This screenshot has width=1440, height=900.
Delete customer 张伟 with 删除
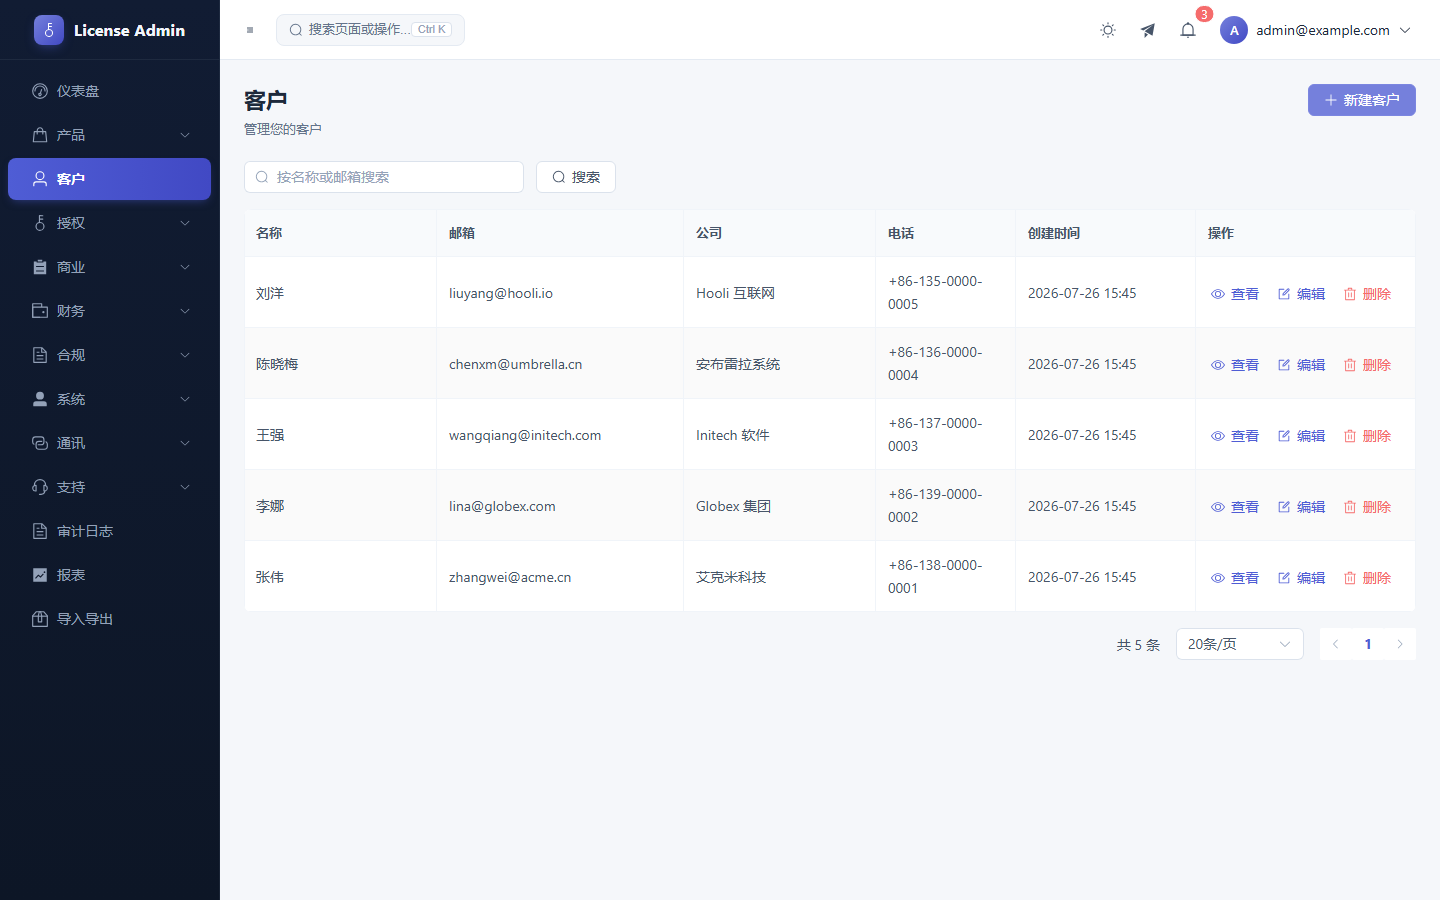tap(1367, 578)
